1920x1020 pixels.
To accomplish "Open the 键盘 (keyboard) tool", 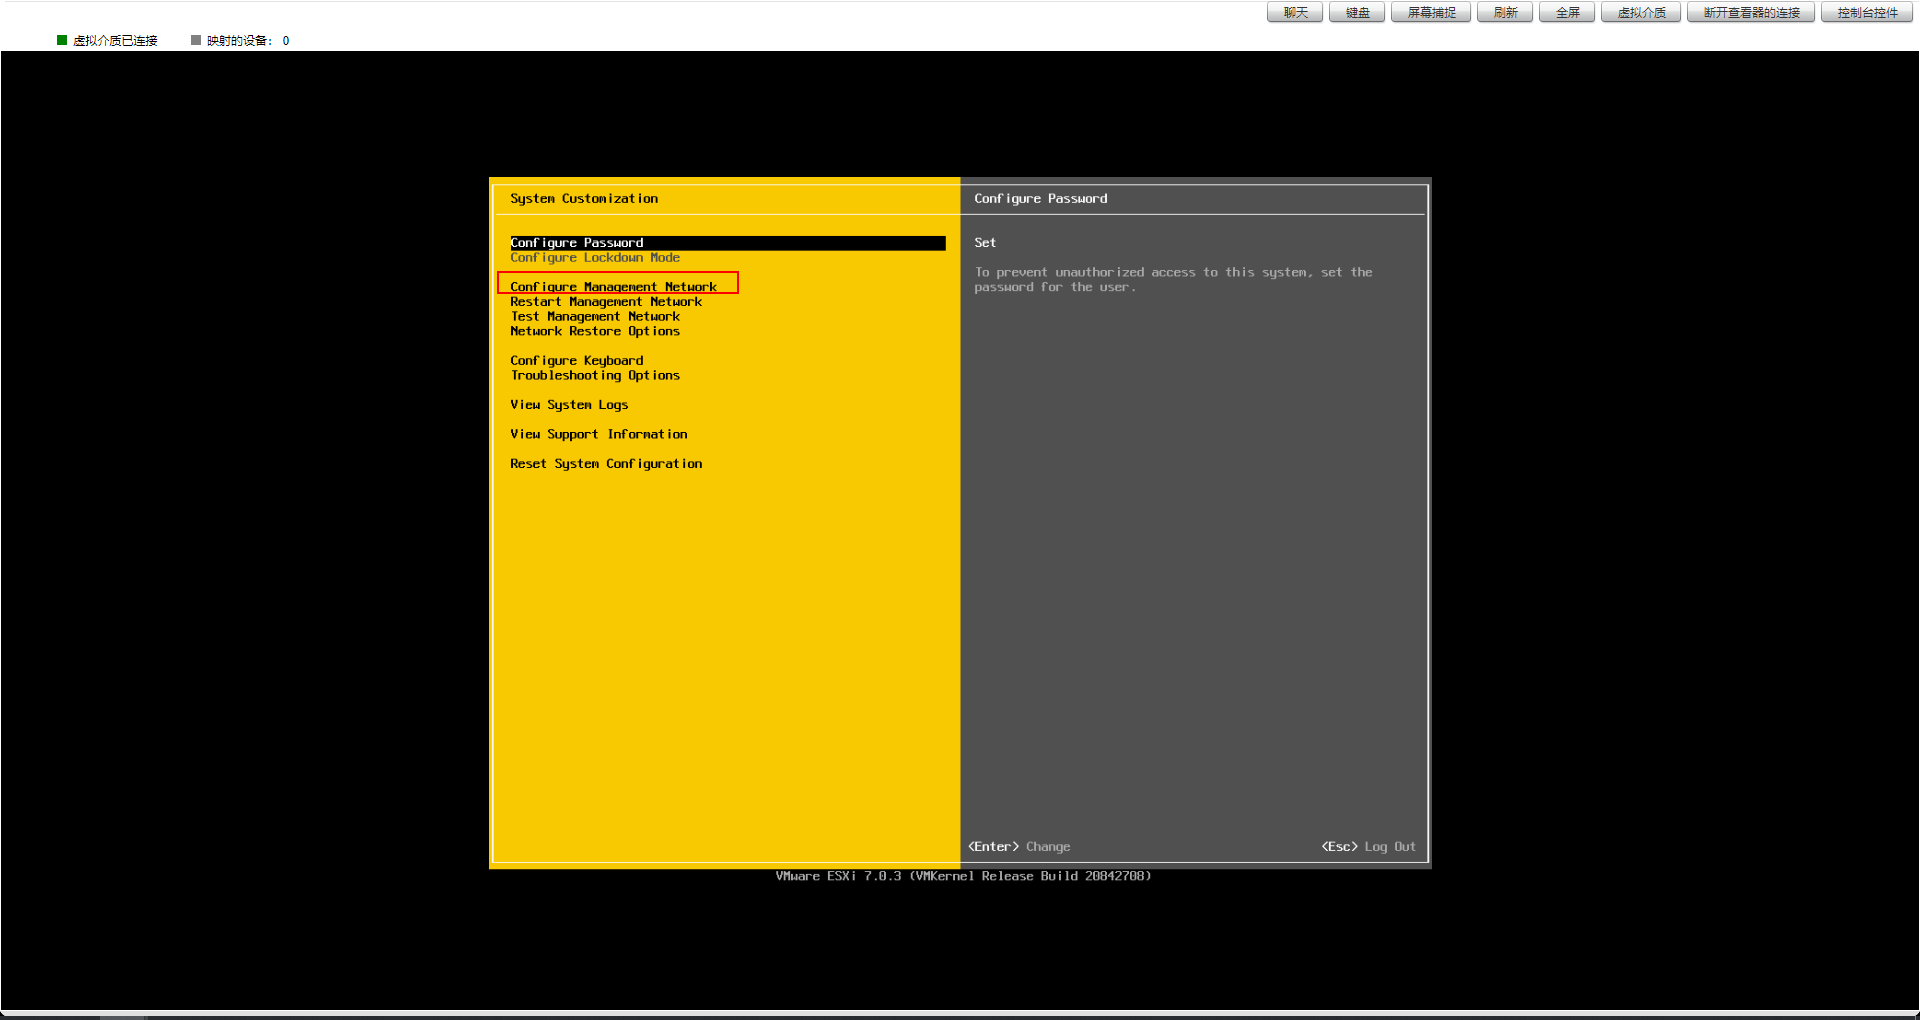I will point(1356,12).
